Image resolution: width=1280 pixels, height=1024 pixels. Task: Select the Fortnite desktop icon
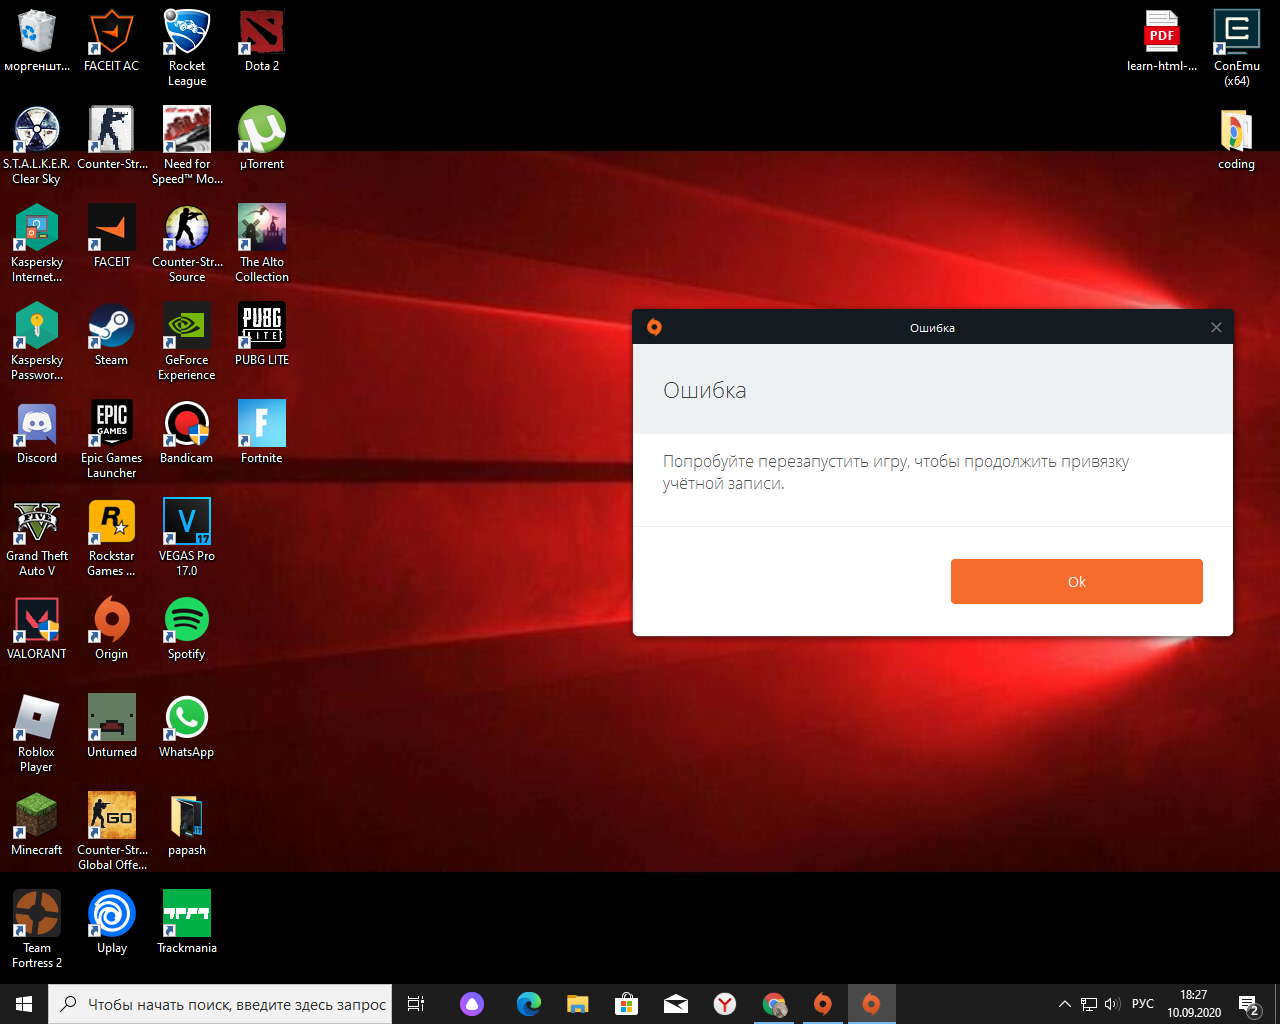coord(262,433)
